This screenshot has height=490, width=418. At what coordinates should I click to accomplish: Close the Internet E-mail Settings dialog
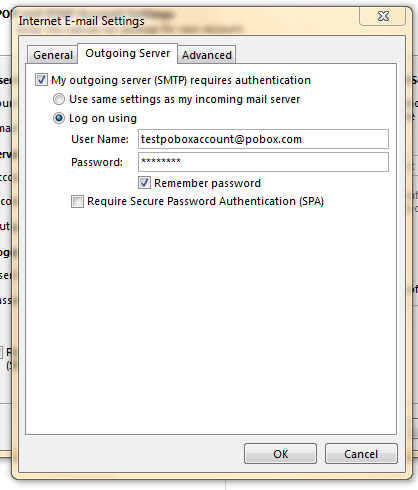[x=383, y=16]
